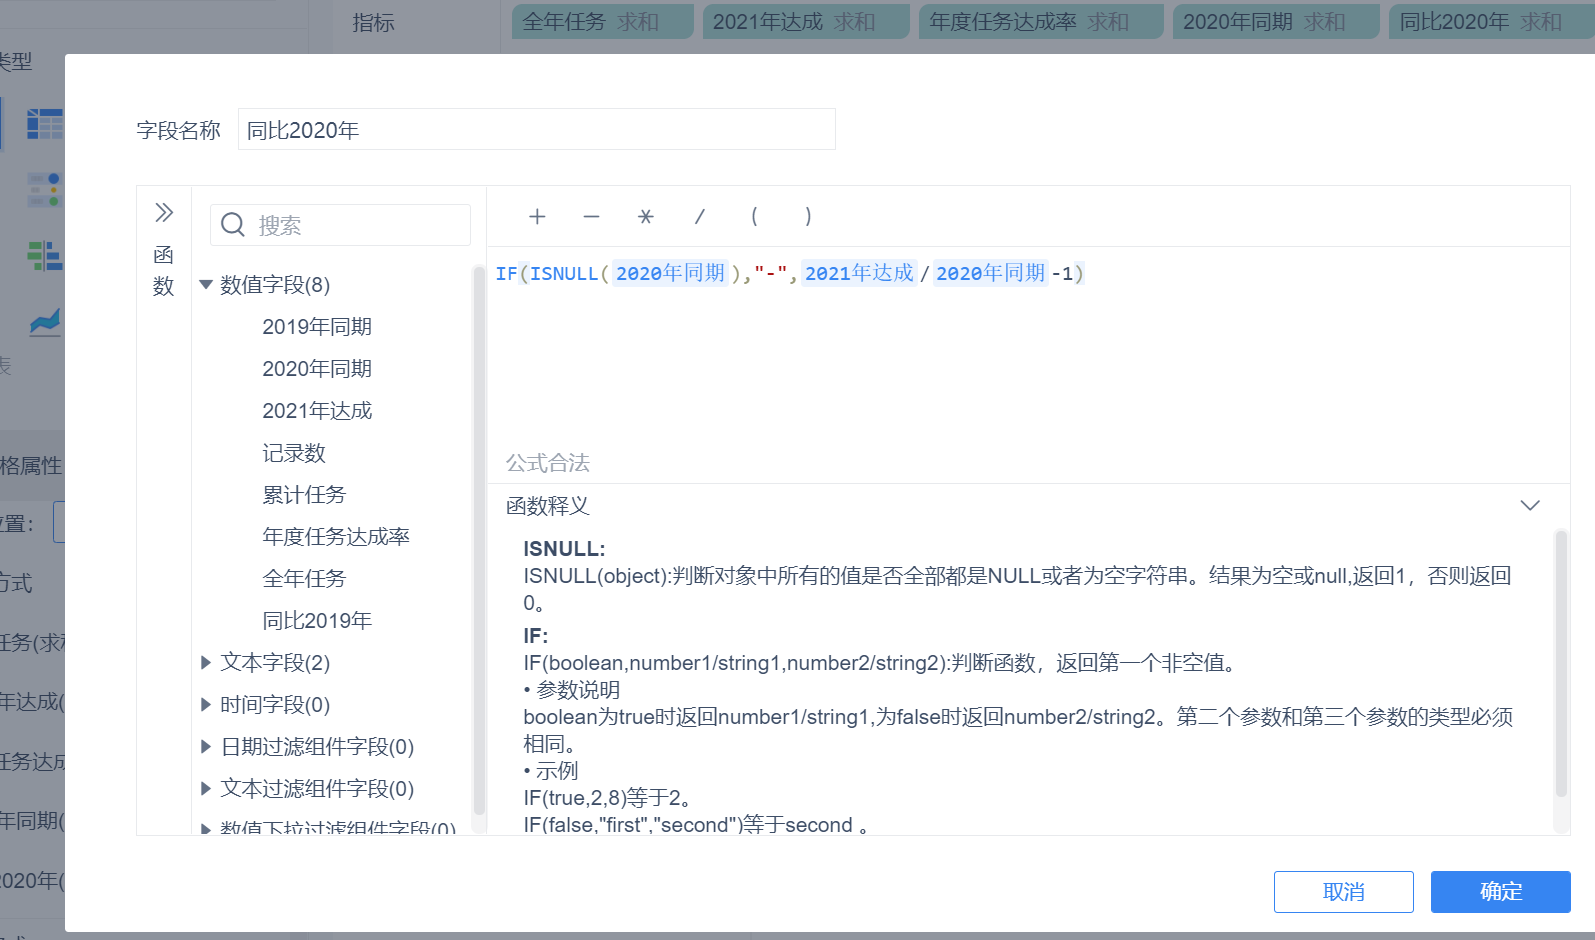
Task: Insert the right parenthesis
Action: pyautogui.click(x=808, y=216)
